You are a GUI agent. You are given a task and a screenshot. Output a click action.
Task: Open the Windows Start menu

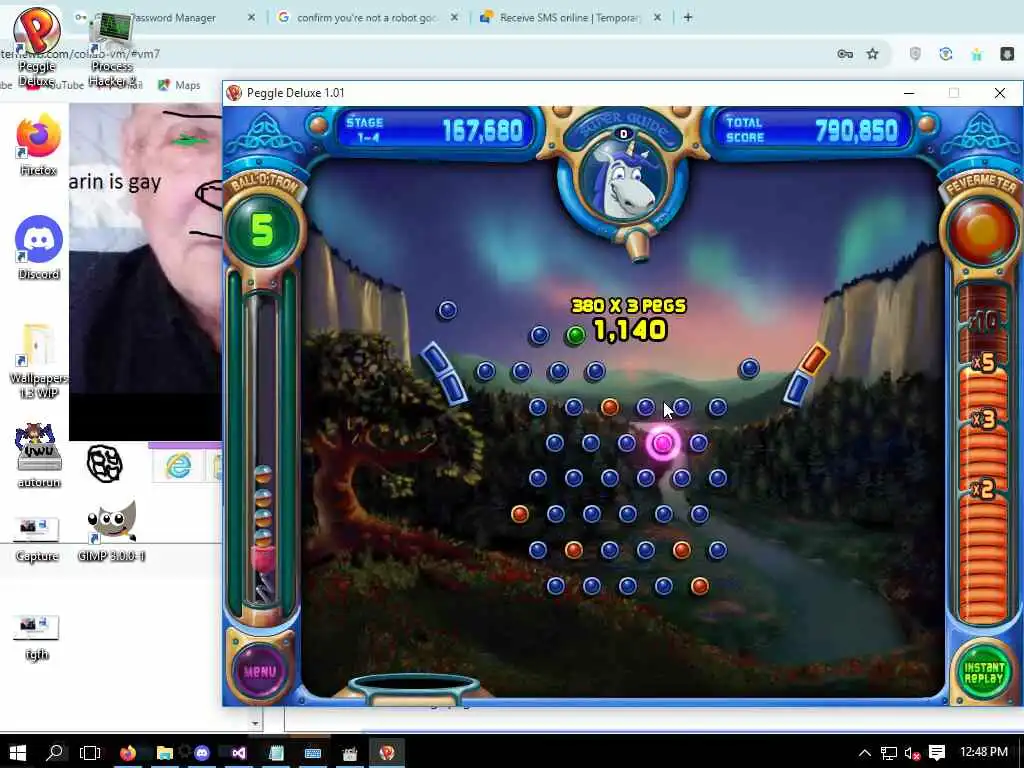[18, 753]
